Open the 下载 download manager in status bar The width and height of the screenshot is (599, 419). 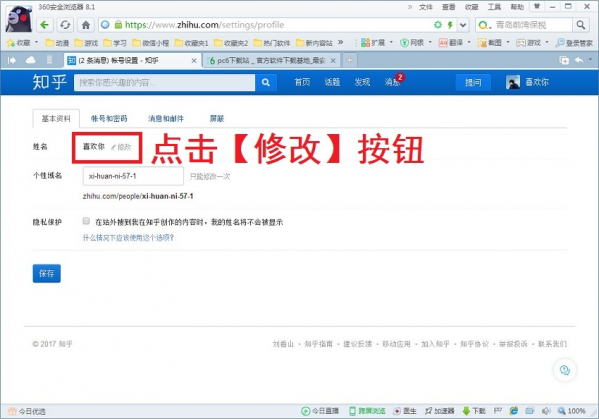click(474, 411)
